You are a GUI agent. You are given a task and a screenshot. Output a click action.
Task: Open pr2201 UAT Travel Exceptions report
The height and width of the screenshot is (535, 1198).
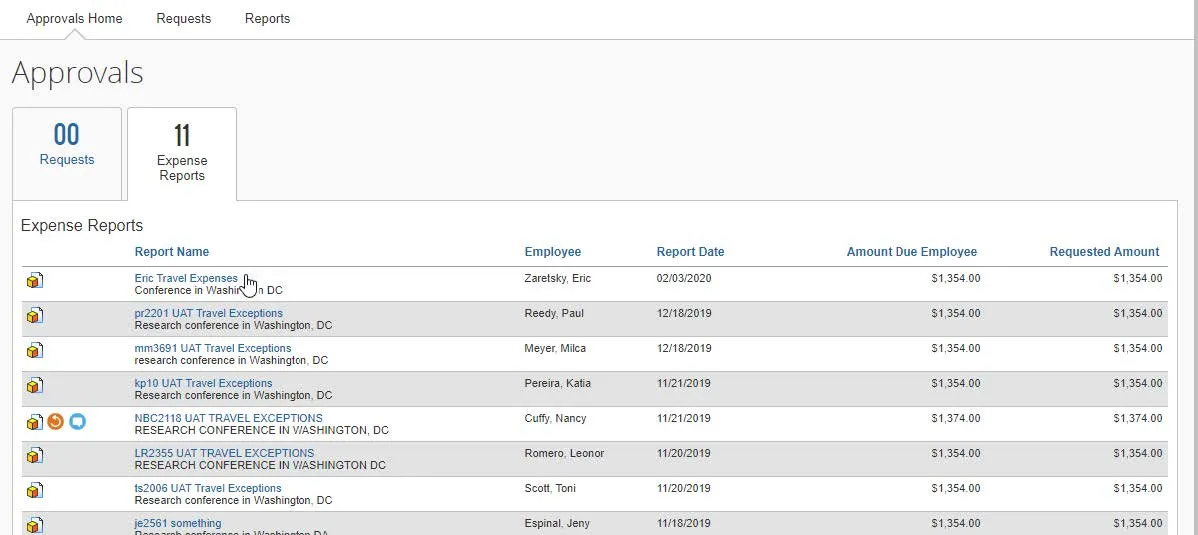(209, 313)
